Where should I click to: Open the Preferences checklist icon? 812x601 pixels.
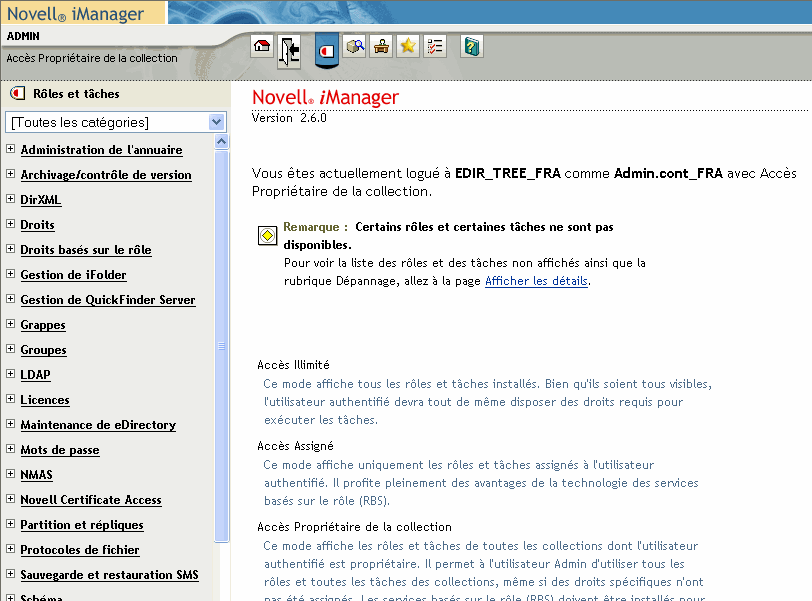pyautogui.click(x=435, y=47)
